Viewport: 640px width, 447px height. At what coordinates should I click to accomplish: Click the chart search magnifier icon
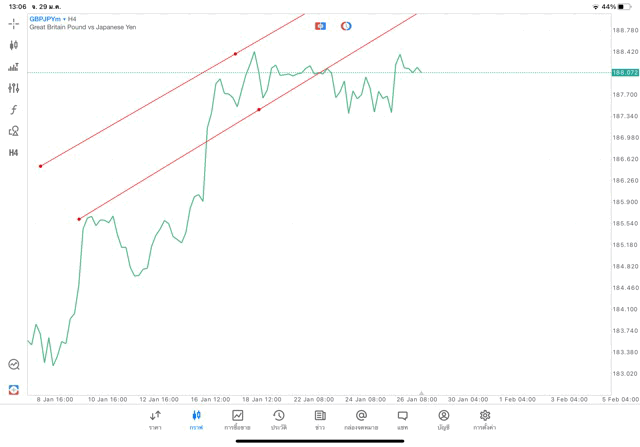point(14,365)
